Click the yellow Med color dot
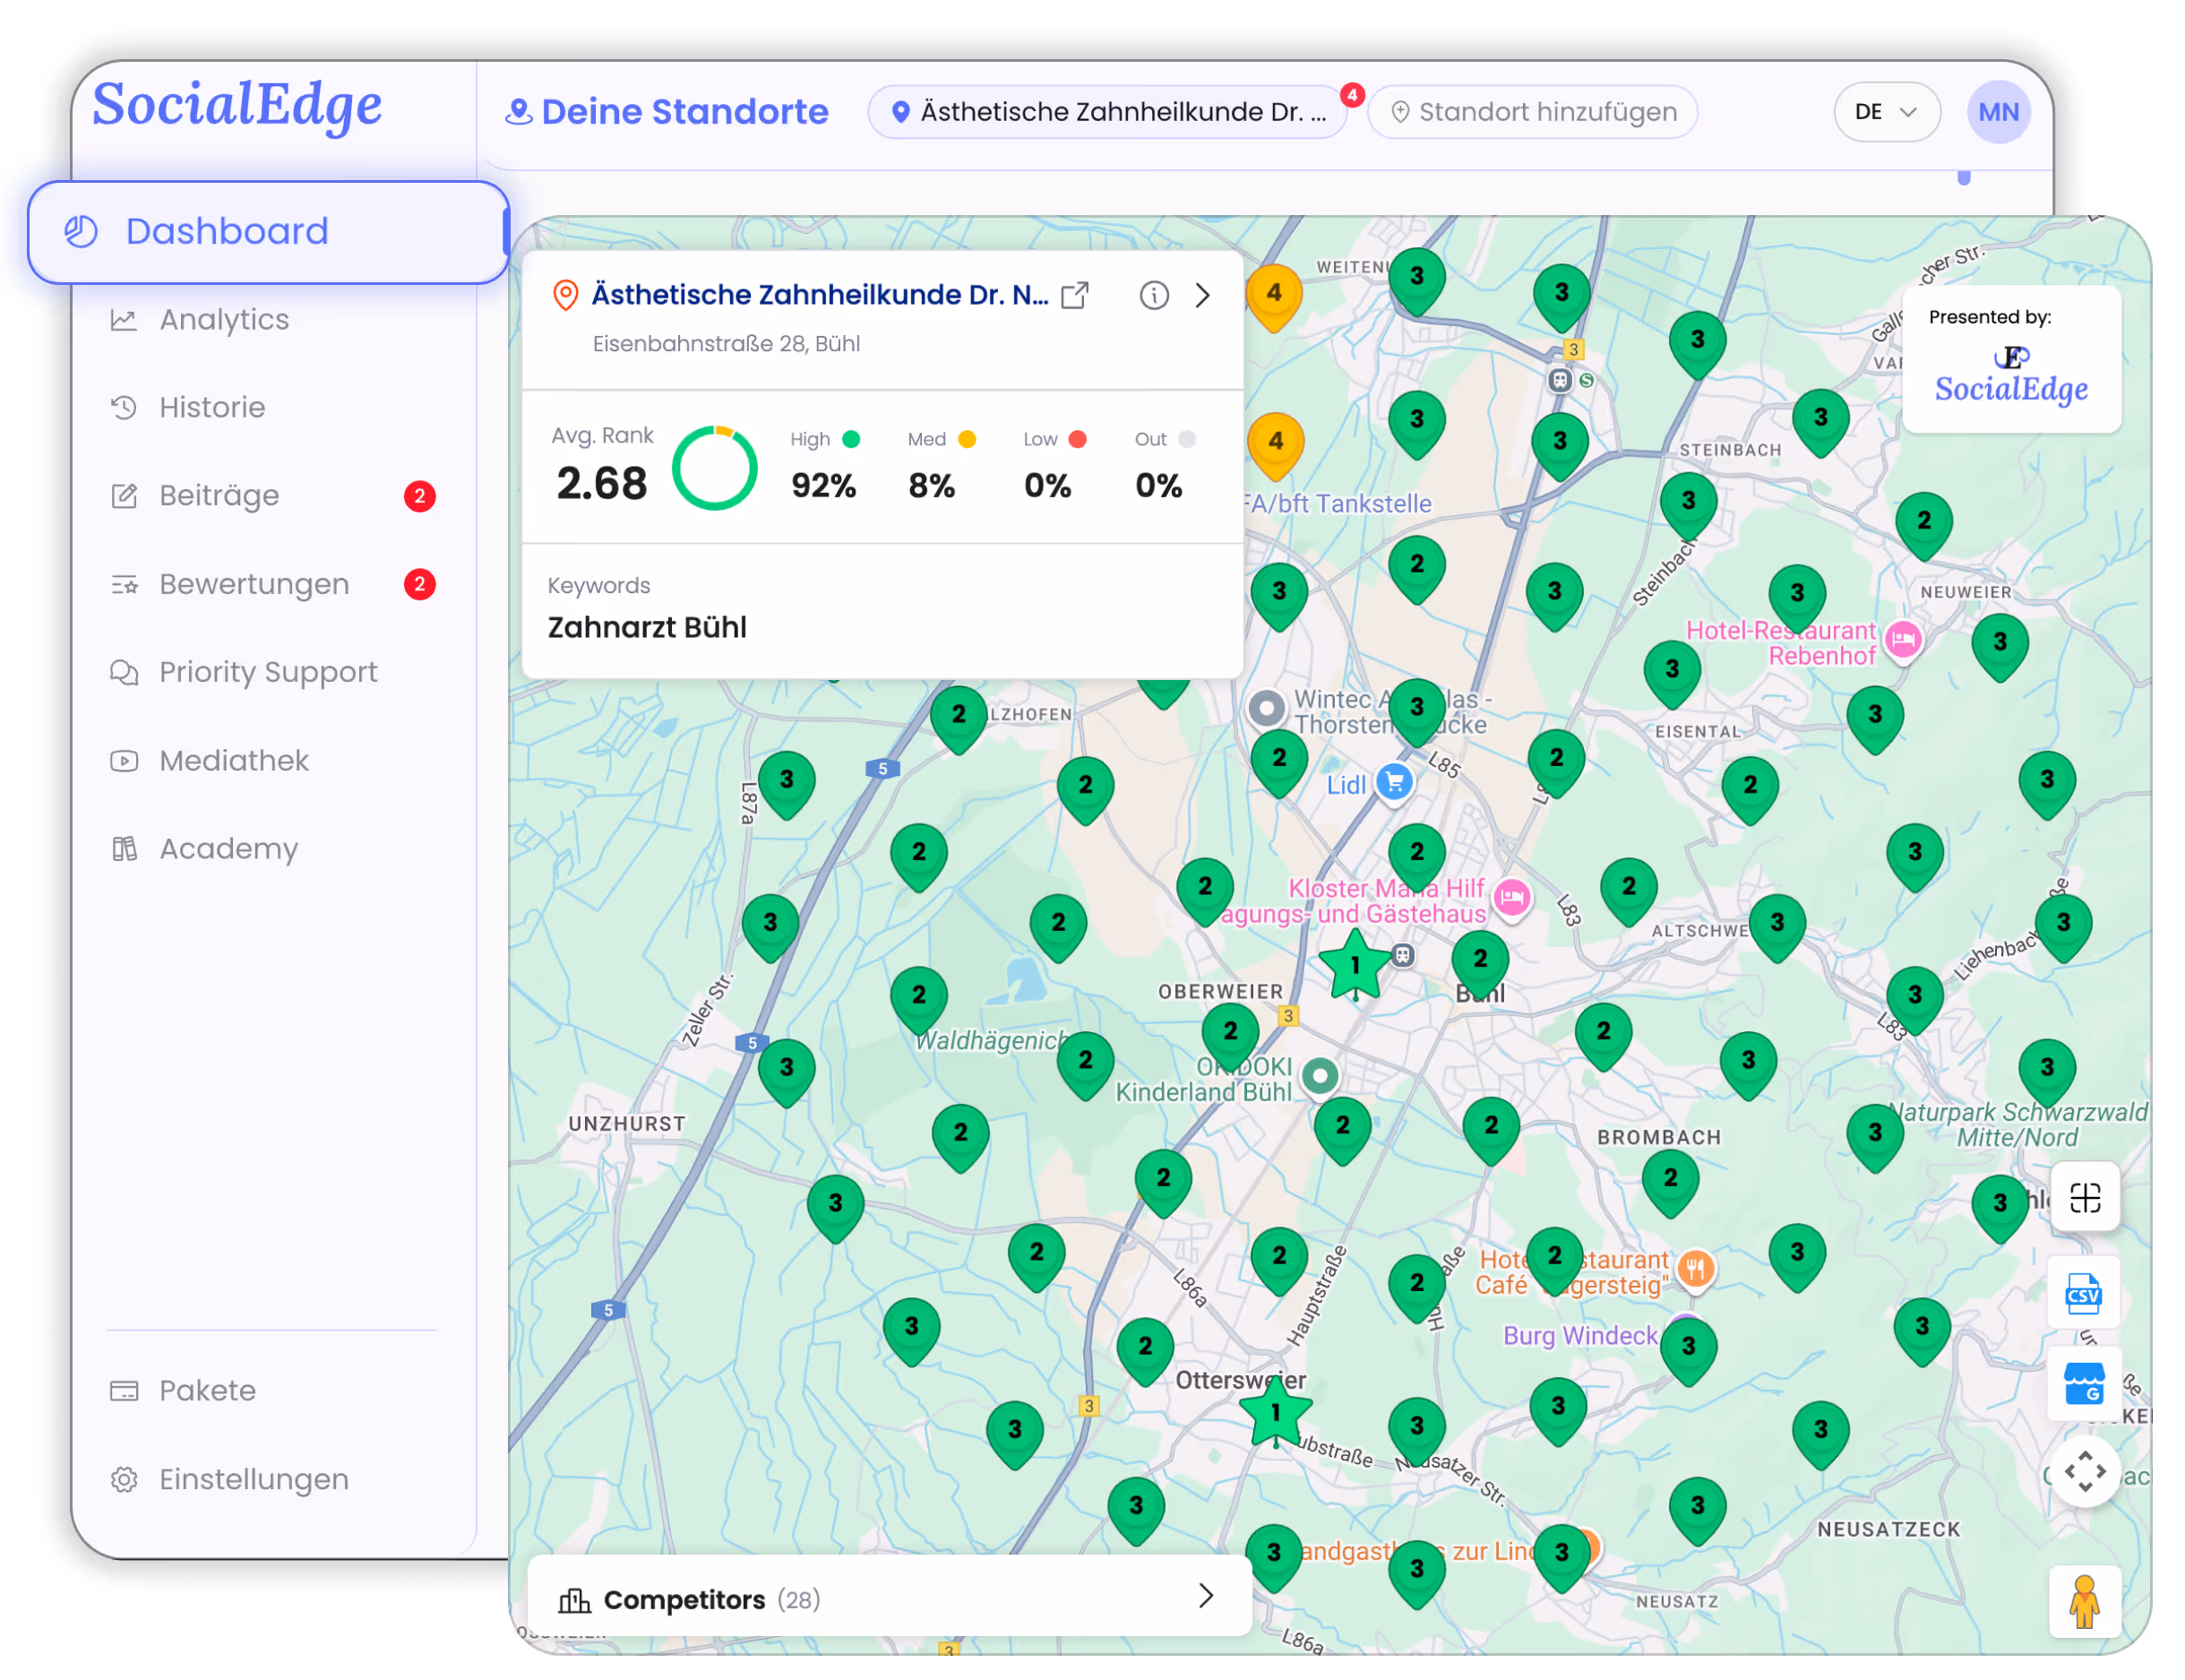Image resolution: width=2185 pixels, height=1680 pixels. tap(966, 438)
